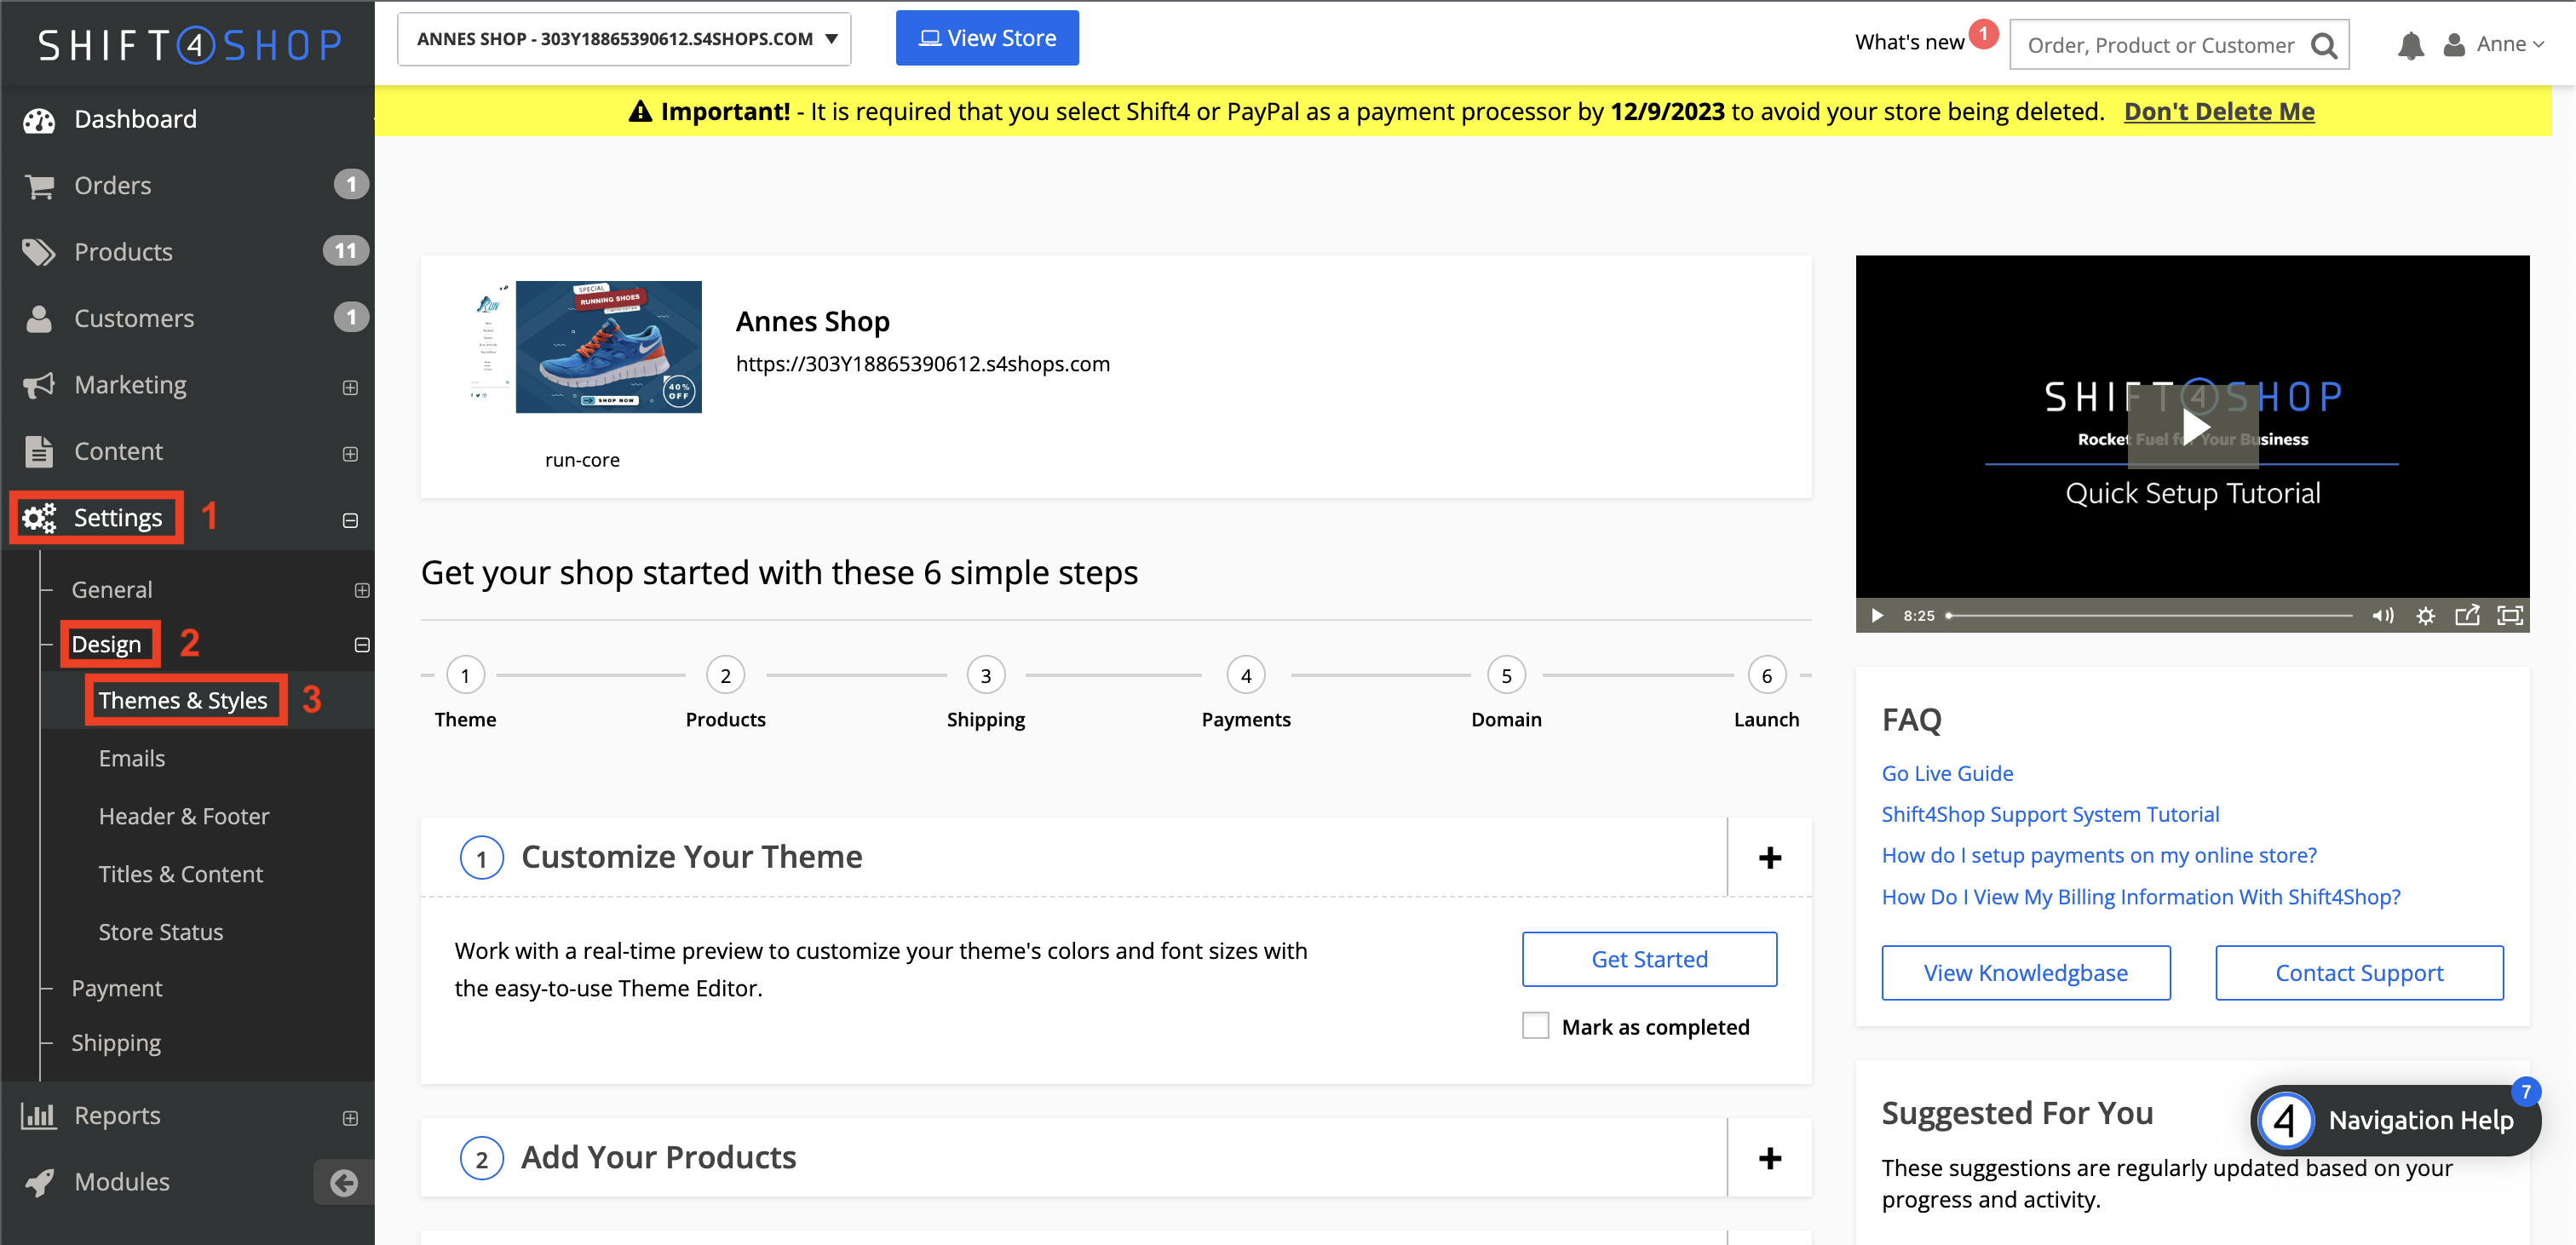Open Emails under Design
Screen dimensions: 2576x1245
pyautogui.click(x=132, y=758)
